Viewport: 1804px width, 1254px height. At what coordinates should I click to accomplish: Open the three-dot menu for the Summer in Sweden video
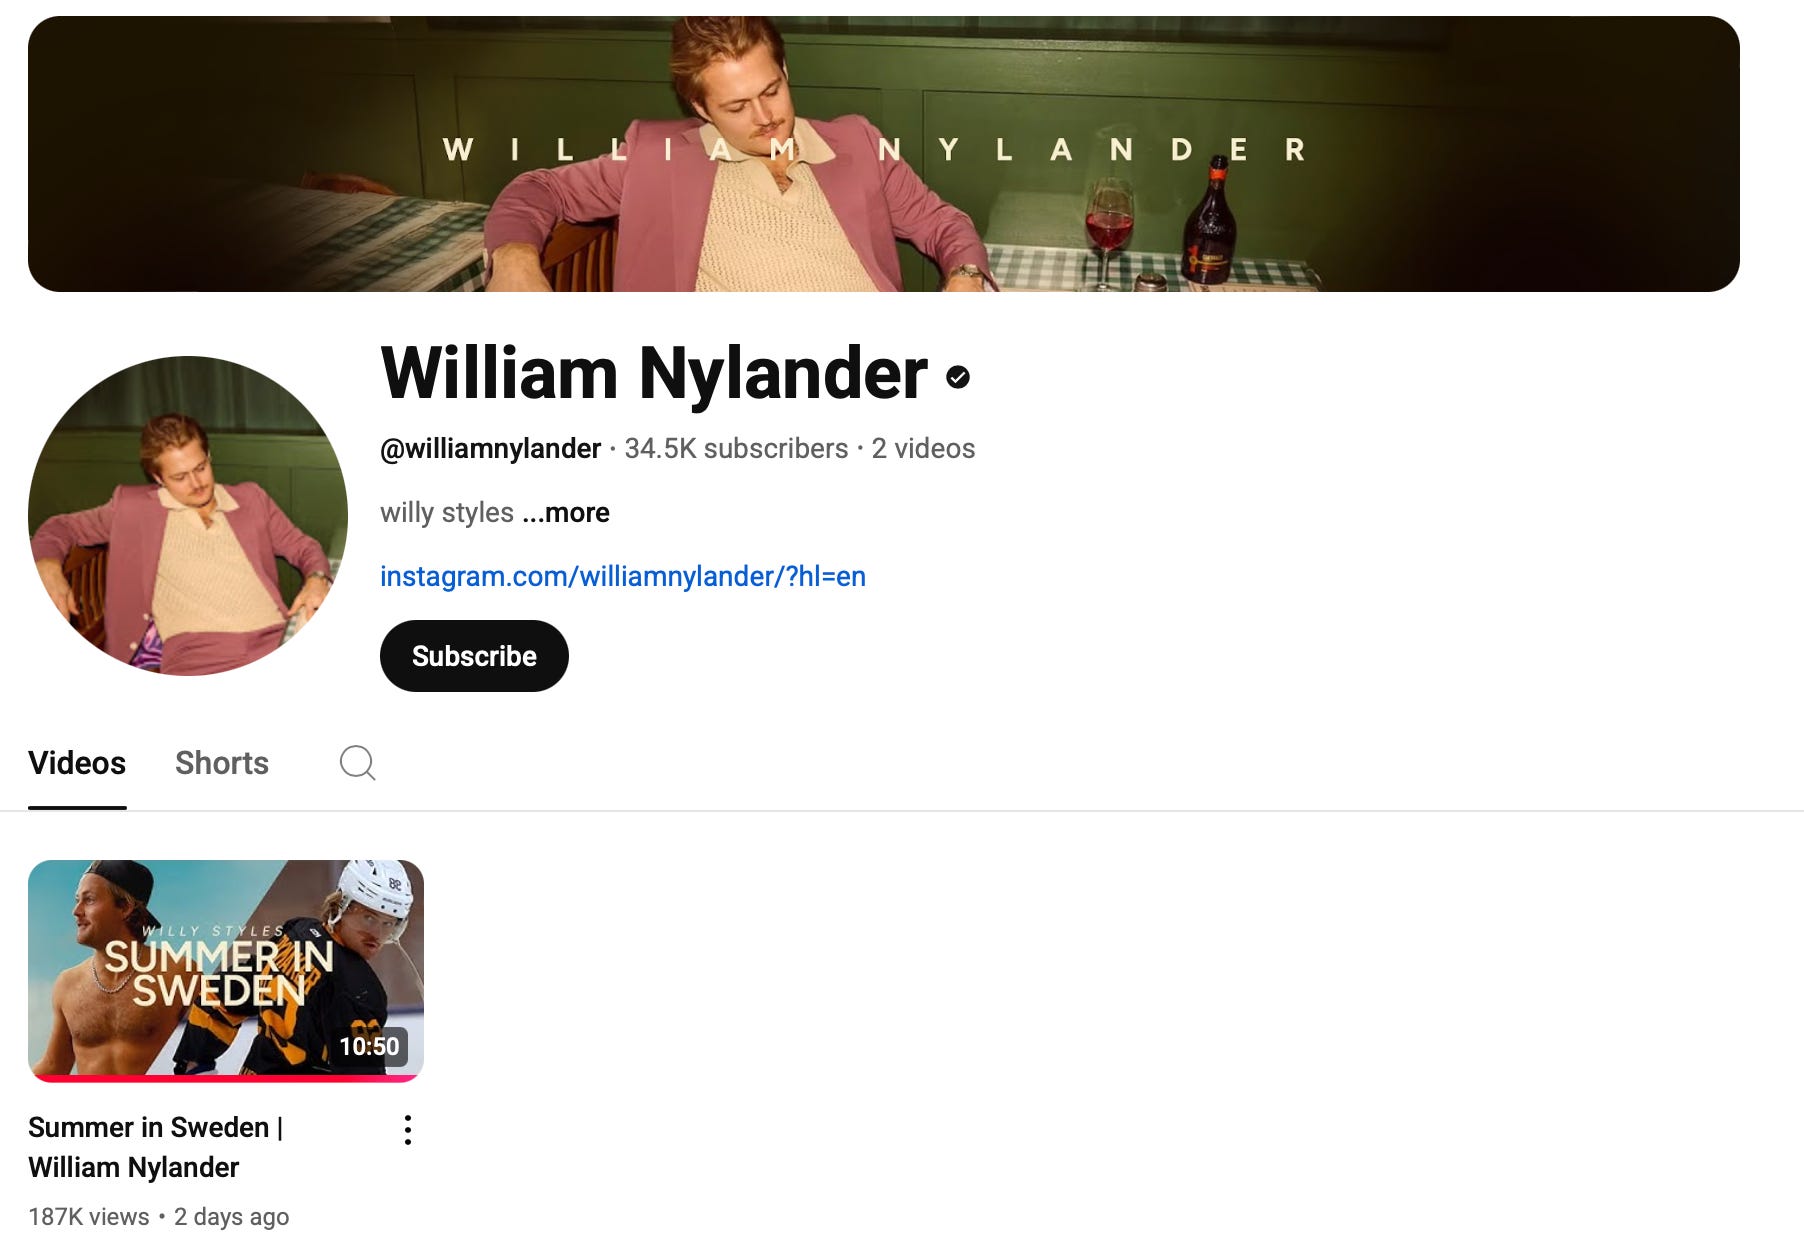tap(407, 1130)
